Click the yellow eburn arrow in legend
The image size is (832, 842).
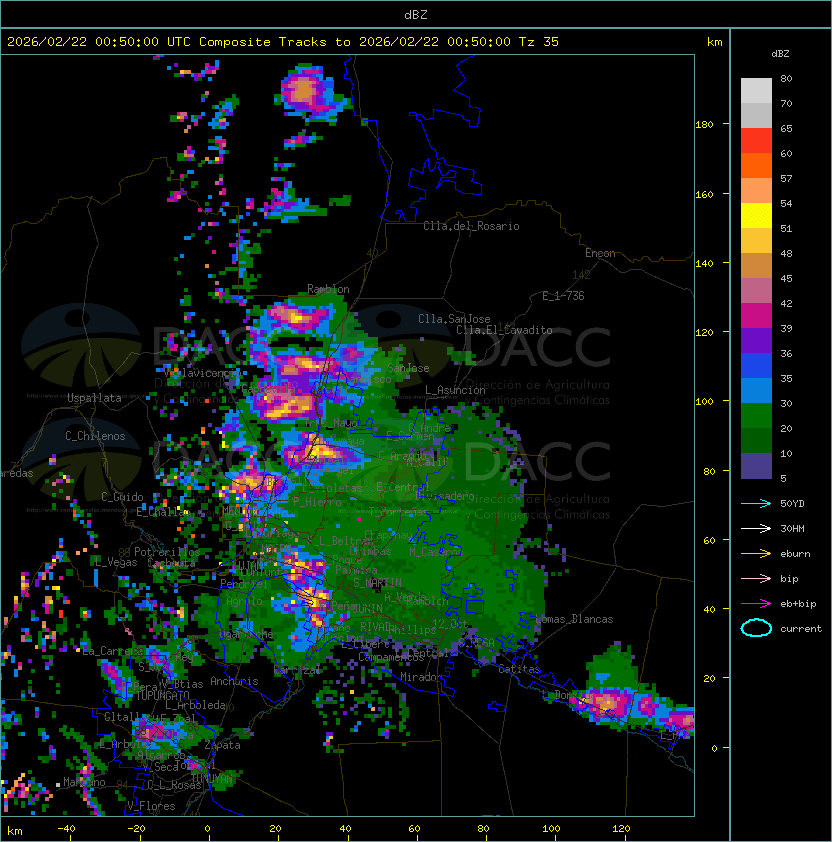(x=756, y=553)
